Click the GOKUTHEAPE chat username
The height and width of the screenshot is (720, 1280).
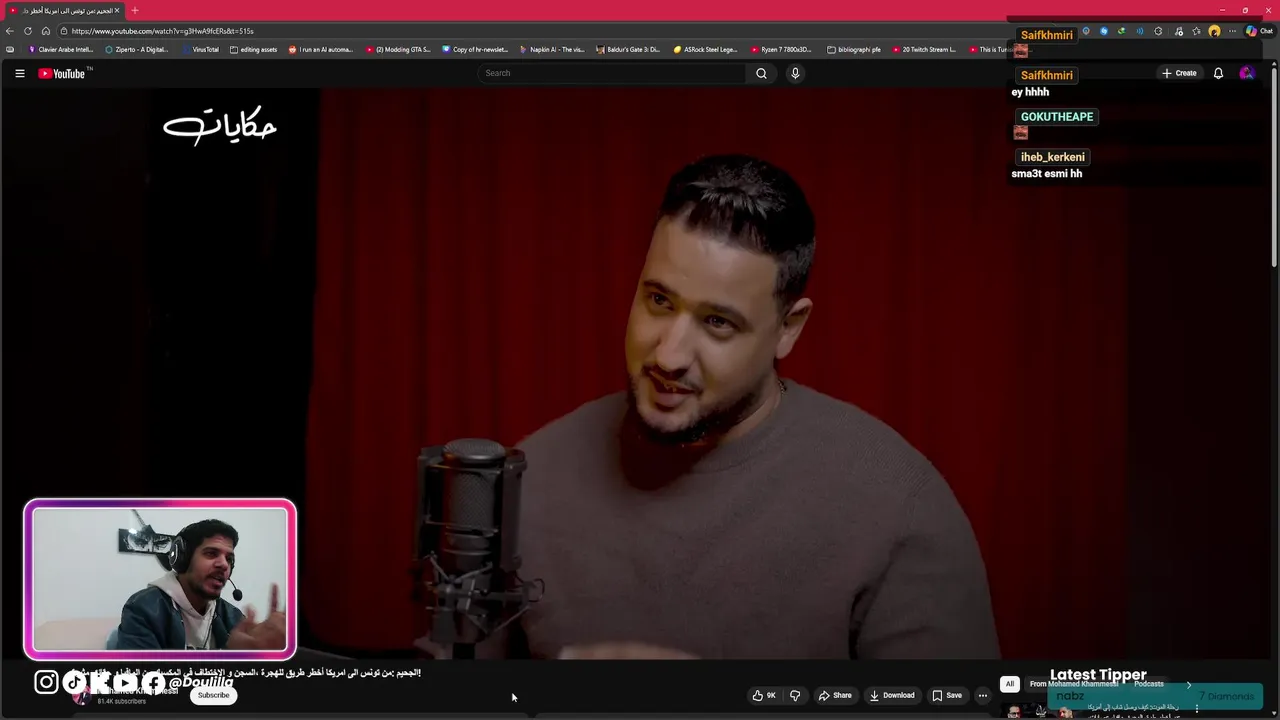(x=1057, y=117)
